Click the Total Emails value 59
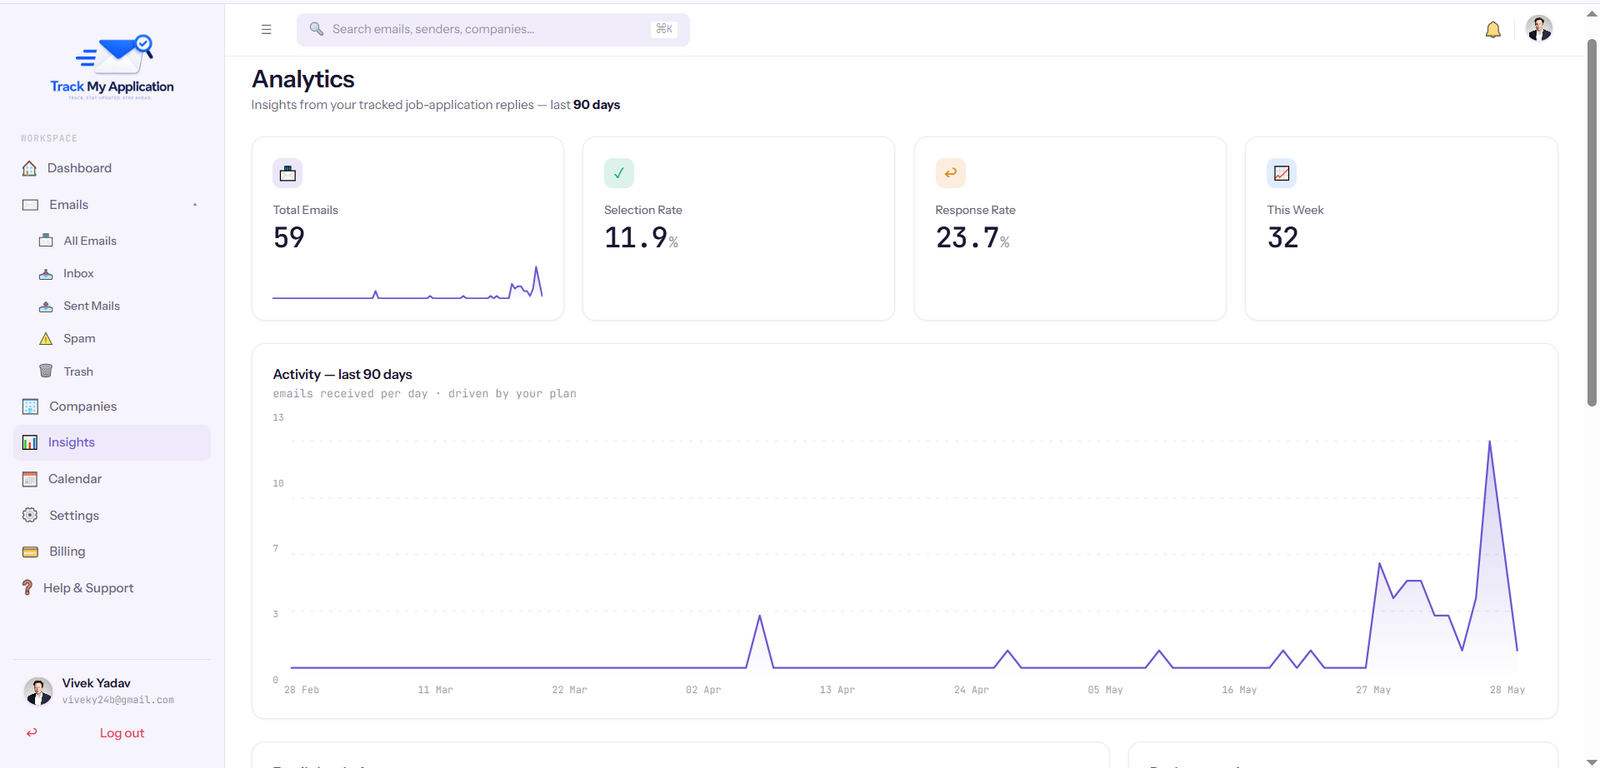 pyautogui.click(x=289, y=238)
